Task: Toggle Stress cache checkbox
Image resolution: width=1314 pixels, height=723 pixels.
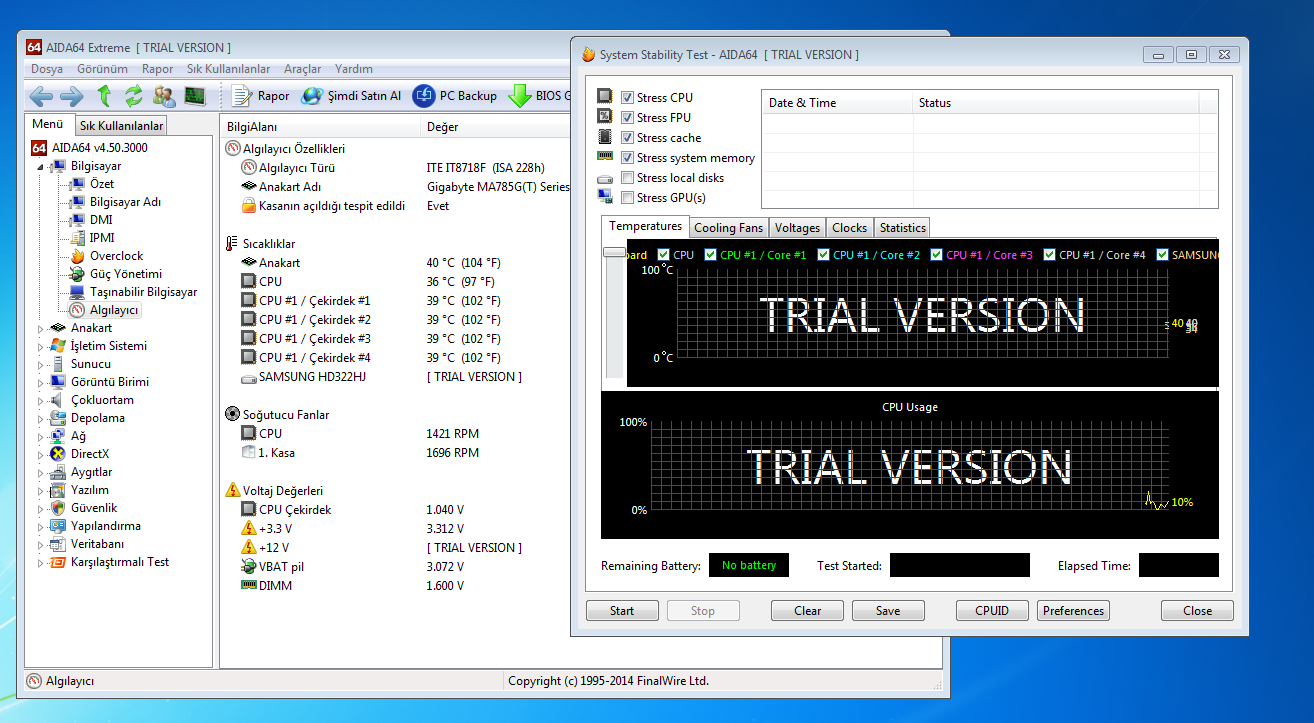Action: click(627, 138)
